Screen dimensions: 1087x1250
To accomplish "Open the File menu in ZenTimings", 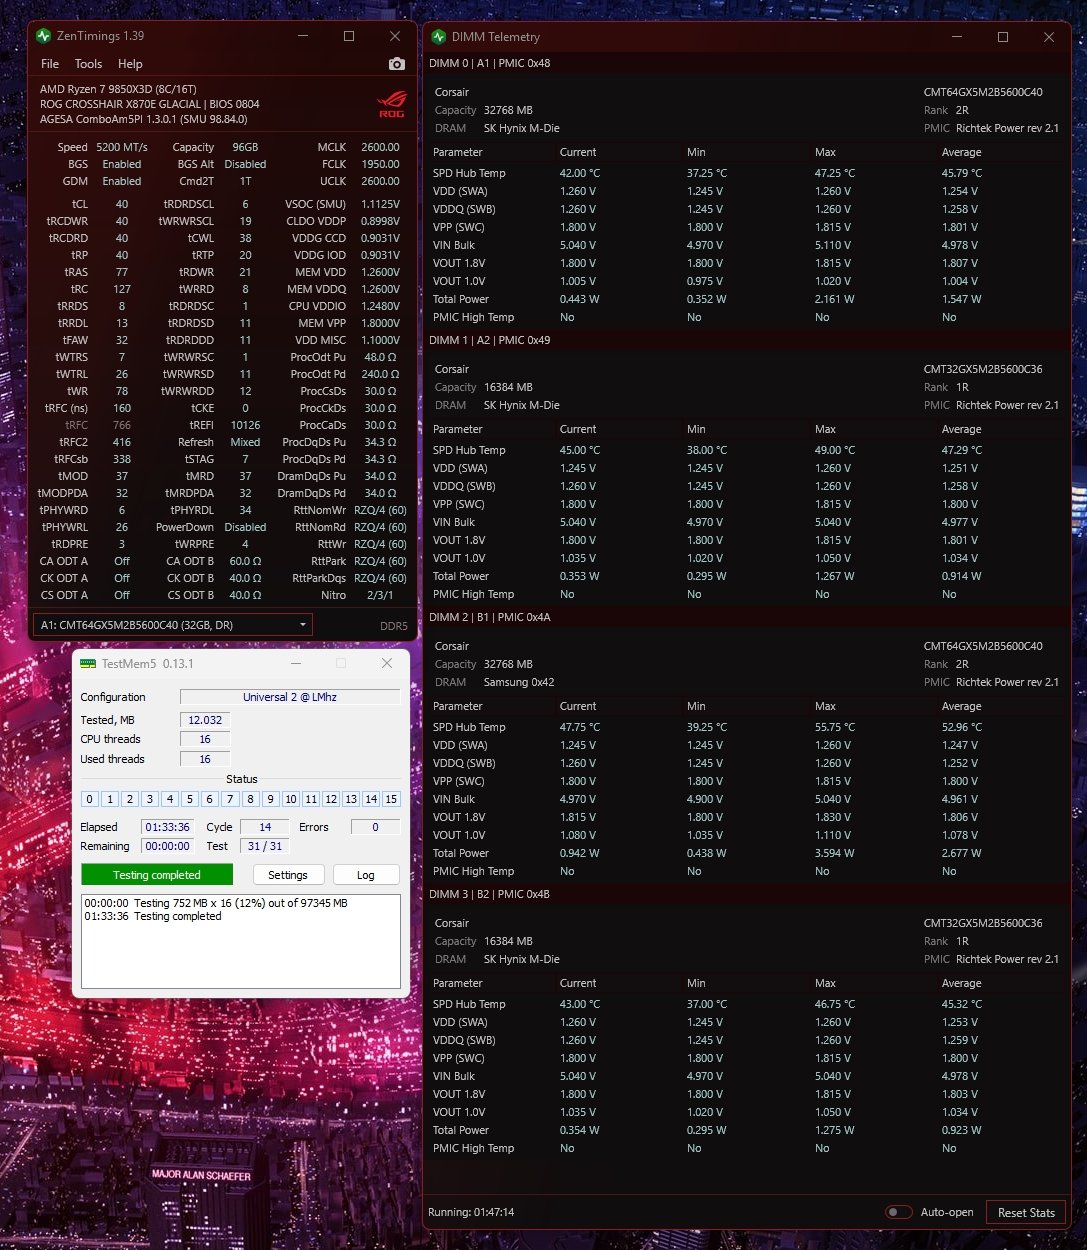I will pyautogui.click(x=50, y=64).
